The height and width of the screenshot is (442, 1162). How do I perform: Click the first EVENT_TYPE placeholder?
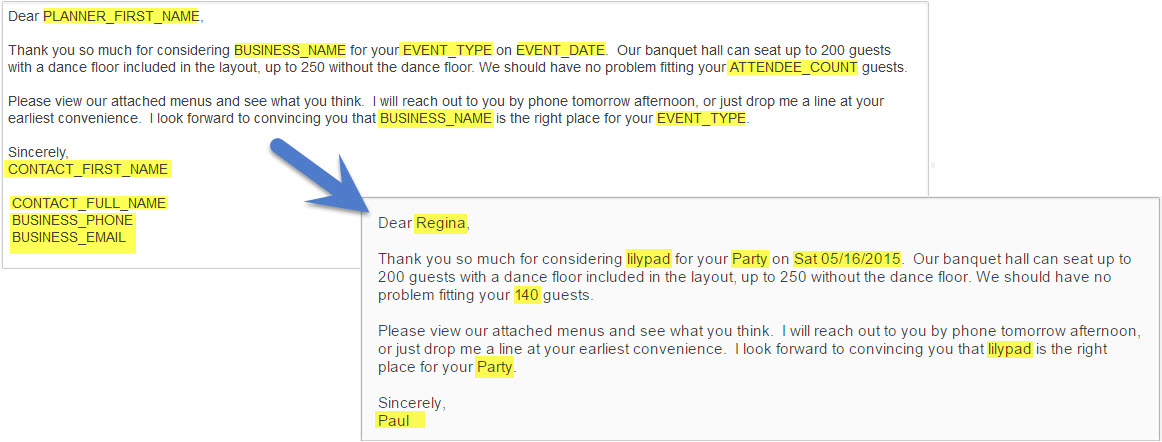[447, 50]
